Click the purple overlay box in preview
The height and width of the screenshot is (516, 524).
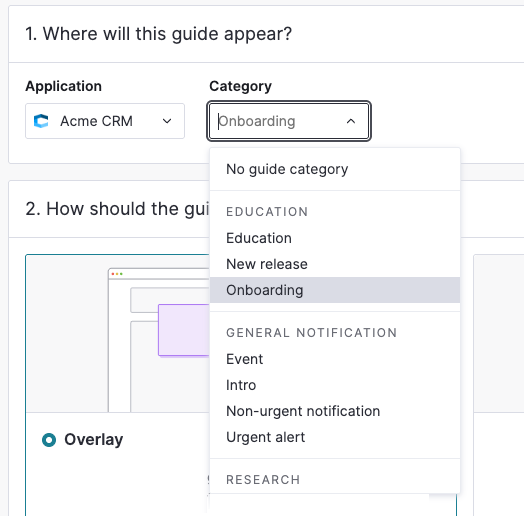click(x=184, y=330)
